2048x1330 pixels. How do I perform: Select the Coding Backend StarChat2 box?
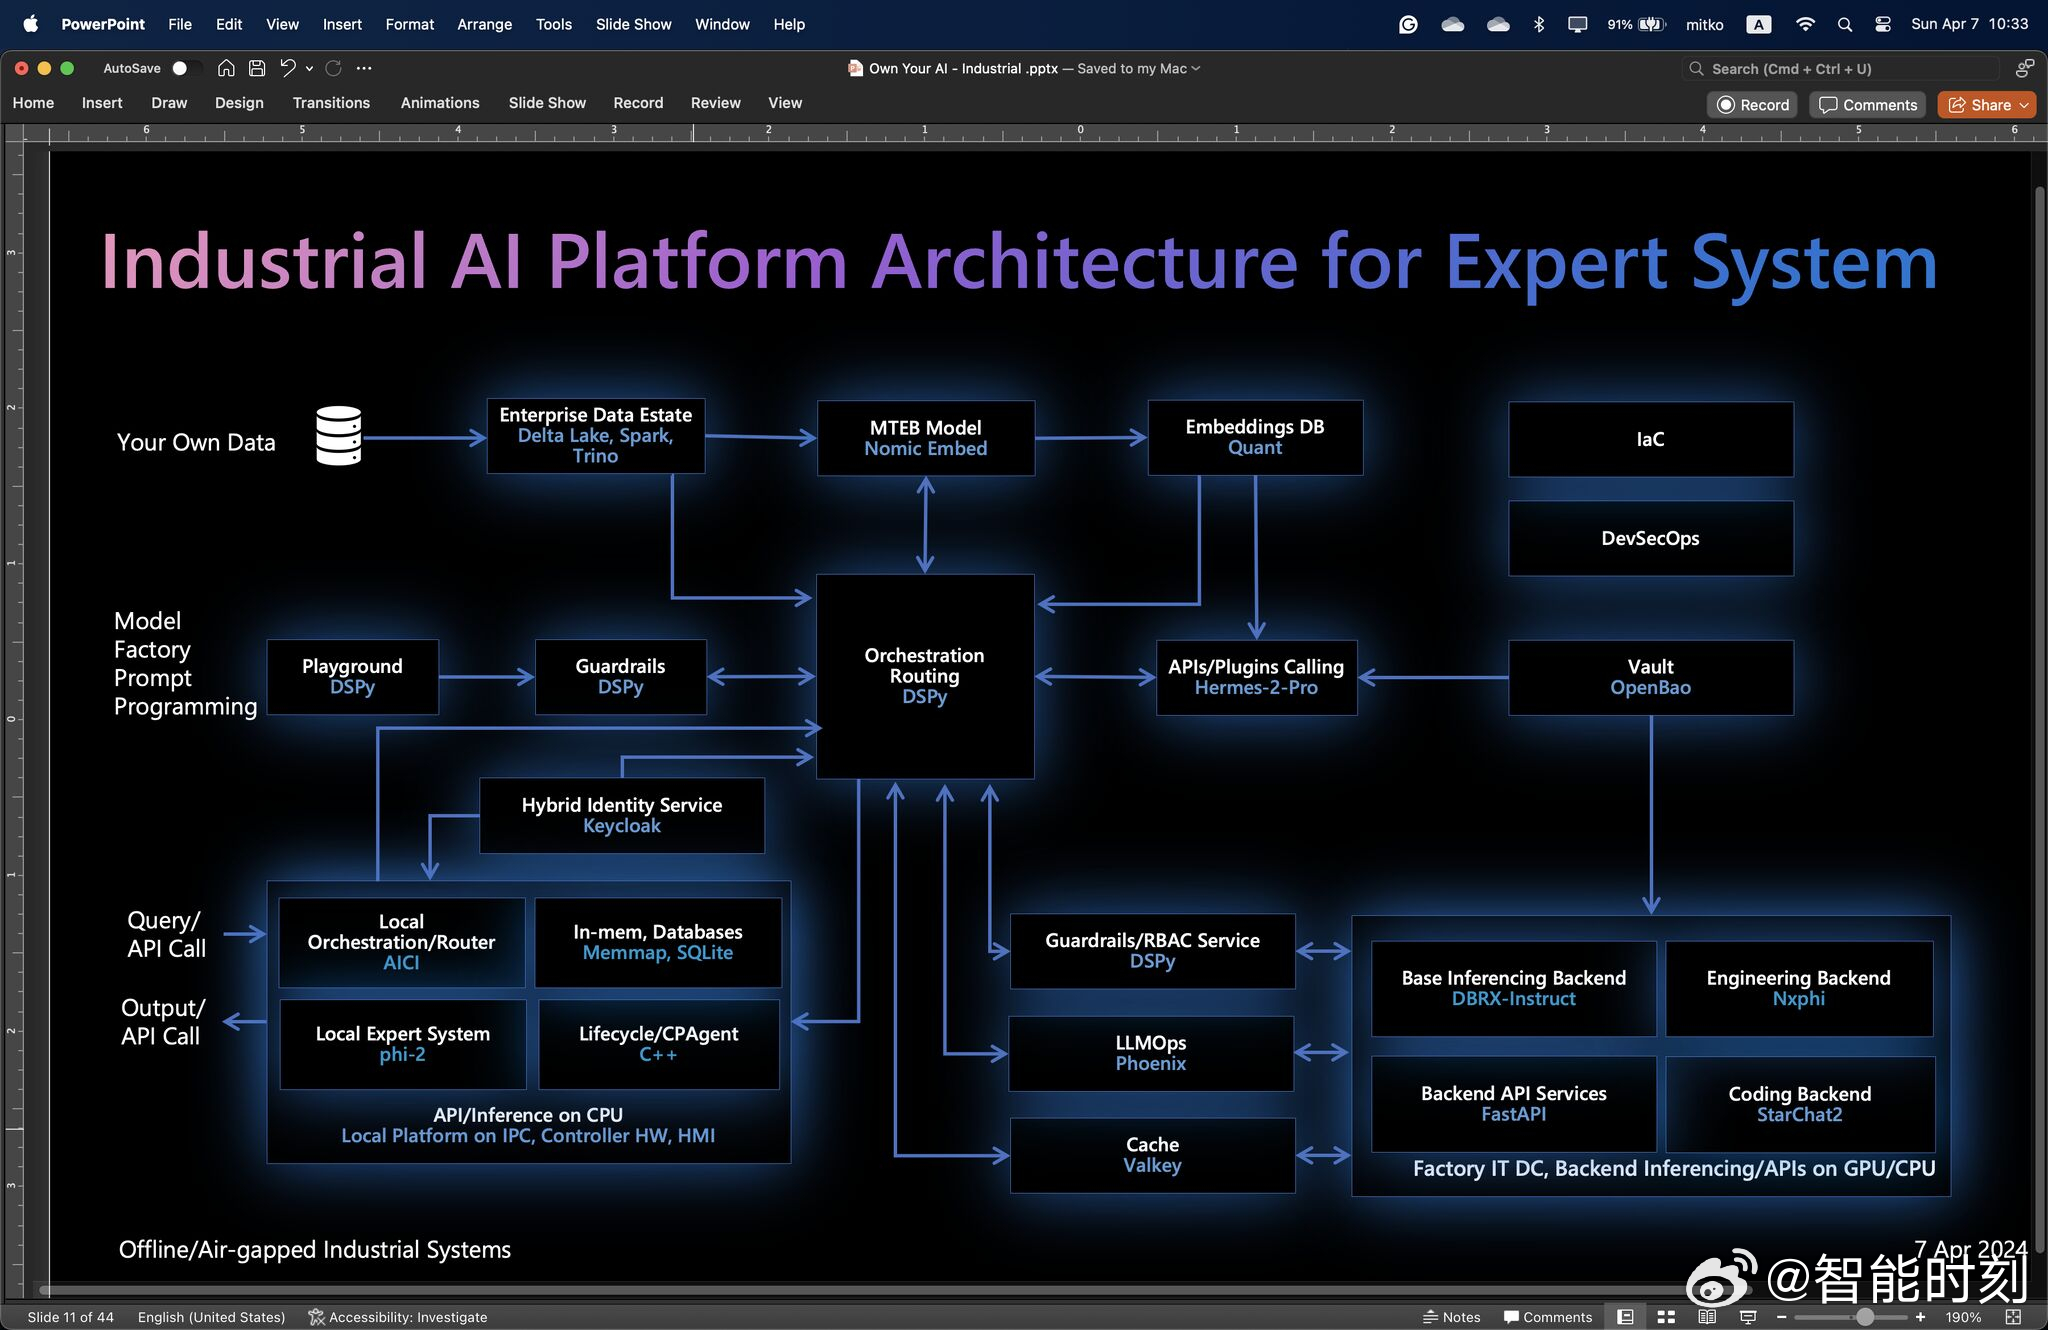point(1800,1104)
